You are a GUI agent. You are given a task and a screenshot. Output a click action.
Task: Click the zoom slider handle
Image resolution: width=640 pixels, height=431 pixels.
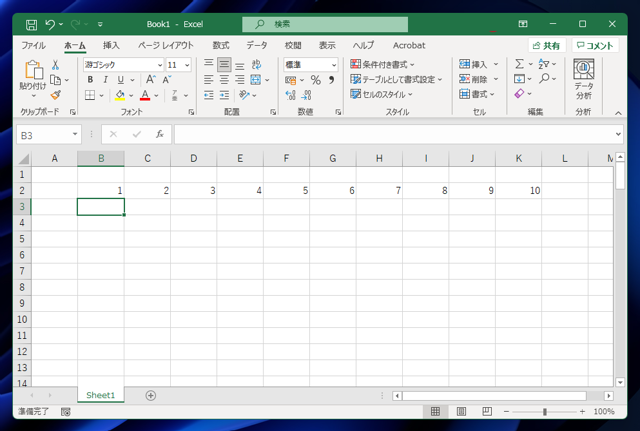click(544, 412)
